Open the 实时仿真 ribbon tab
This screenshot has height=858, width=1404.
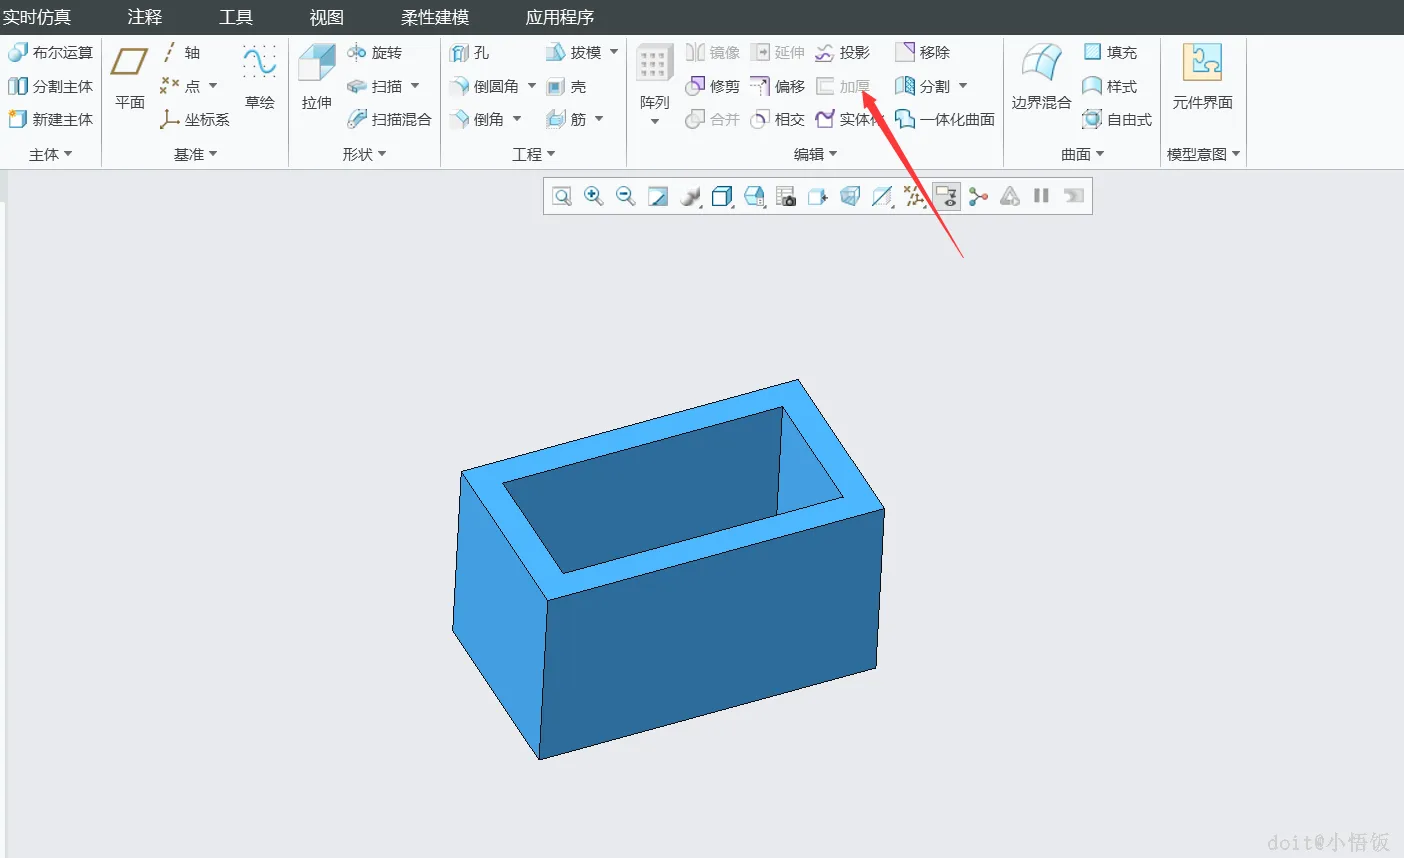pyautogui.click(x=37, y=17)
